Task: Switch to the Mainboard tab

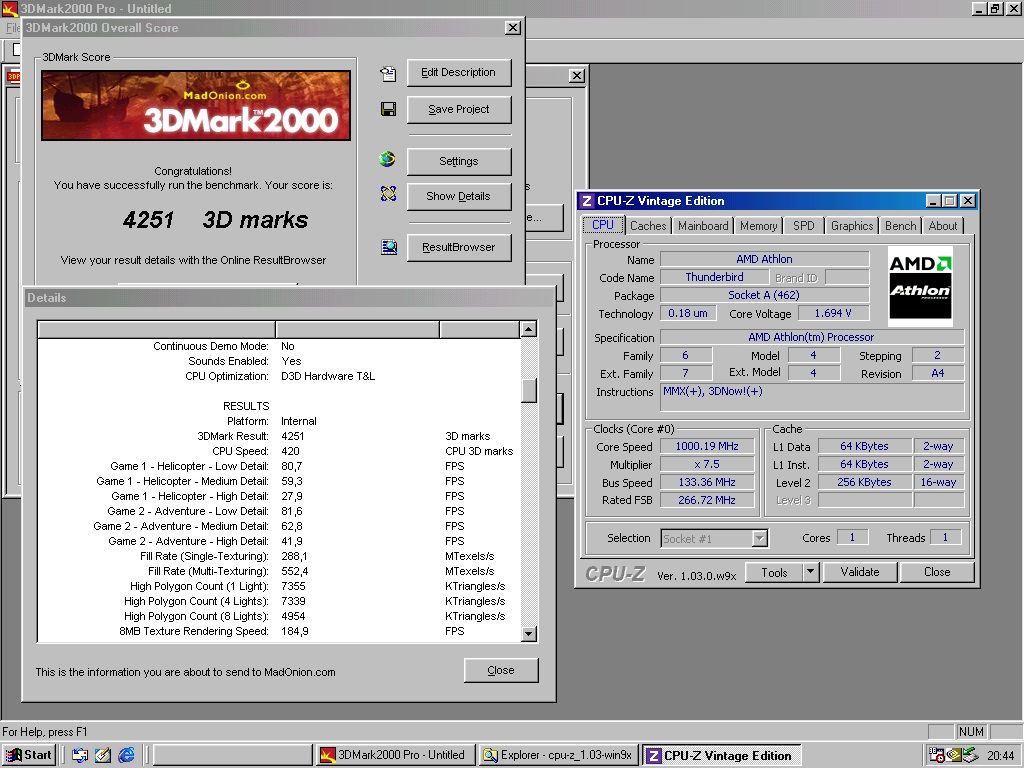Action: tap(703, 226)
